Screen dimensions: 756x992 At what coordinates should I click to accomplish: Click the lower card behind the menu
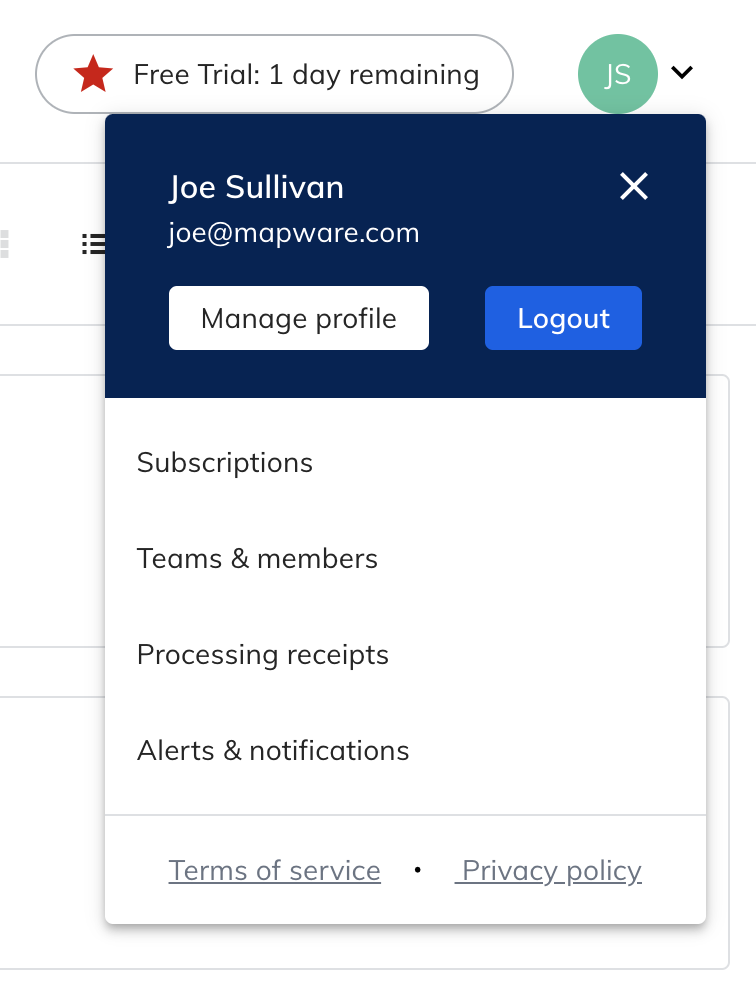[50, 830]
